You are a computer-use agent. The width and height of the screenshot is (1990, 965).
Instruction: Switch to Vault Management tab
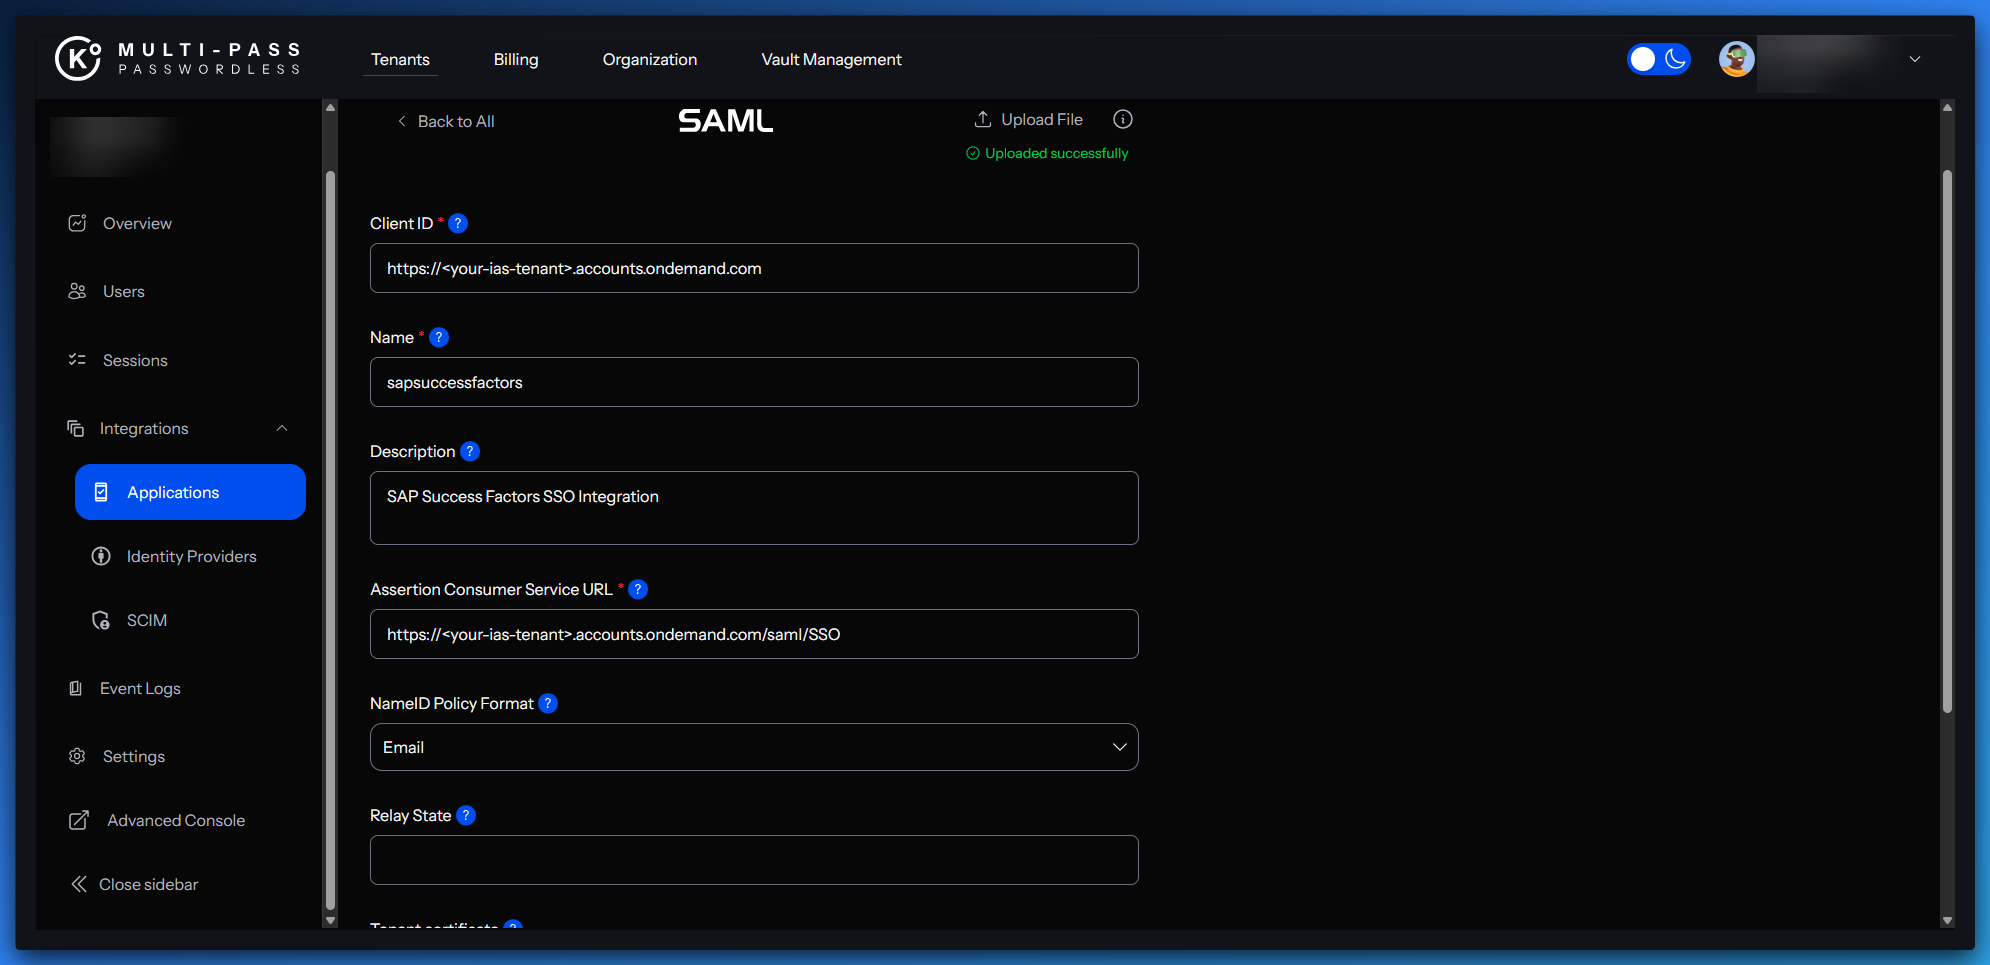tap(831, 60)
